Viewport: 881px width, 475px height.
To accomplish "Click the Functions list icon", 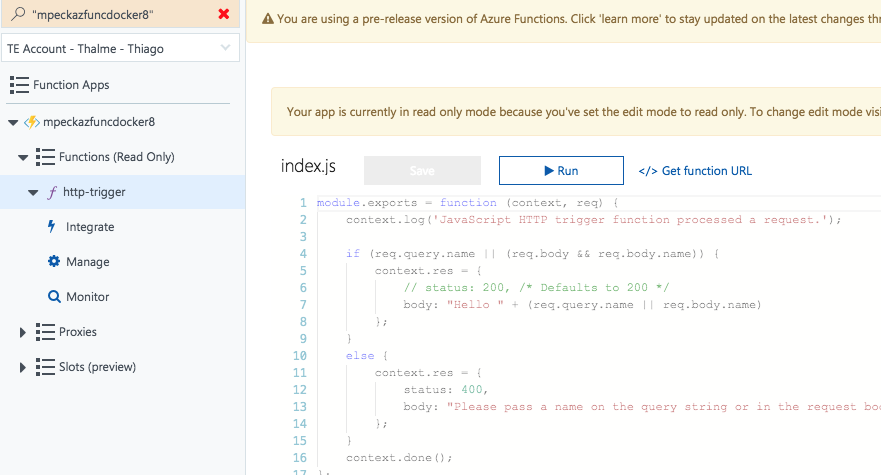I will tap(45, 157).
